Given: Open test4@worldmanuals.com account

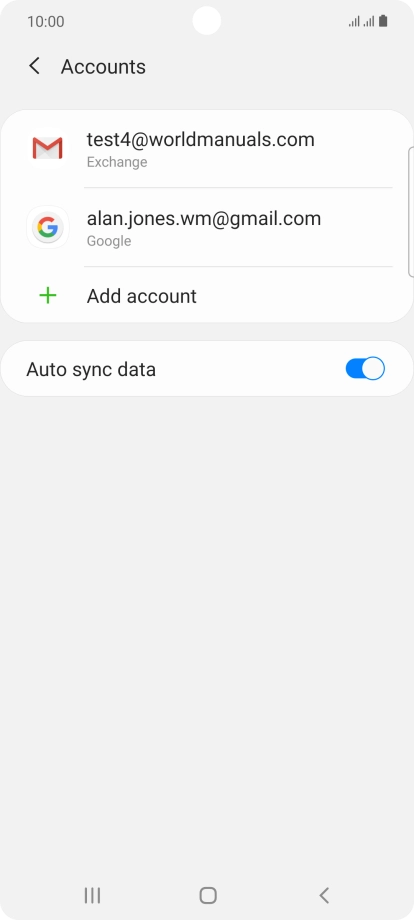Looking at the screenshot, I should 208,148.
